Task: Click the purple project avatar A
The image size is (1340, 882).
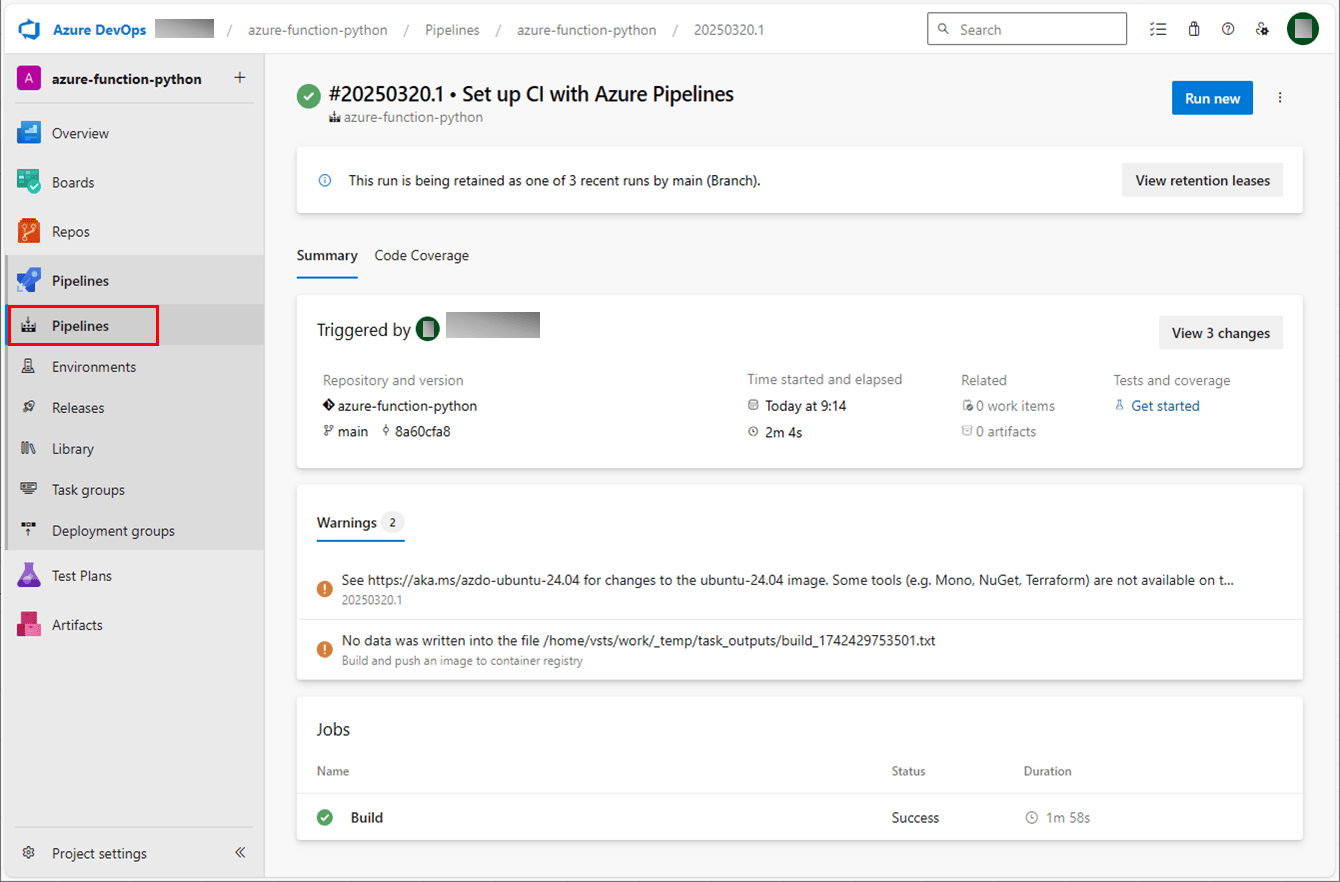Action: pos(28,79)
